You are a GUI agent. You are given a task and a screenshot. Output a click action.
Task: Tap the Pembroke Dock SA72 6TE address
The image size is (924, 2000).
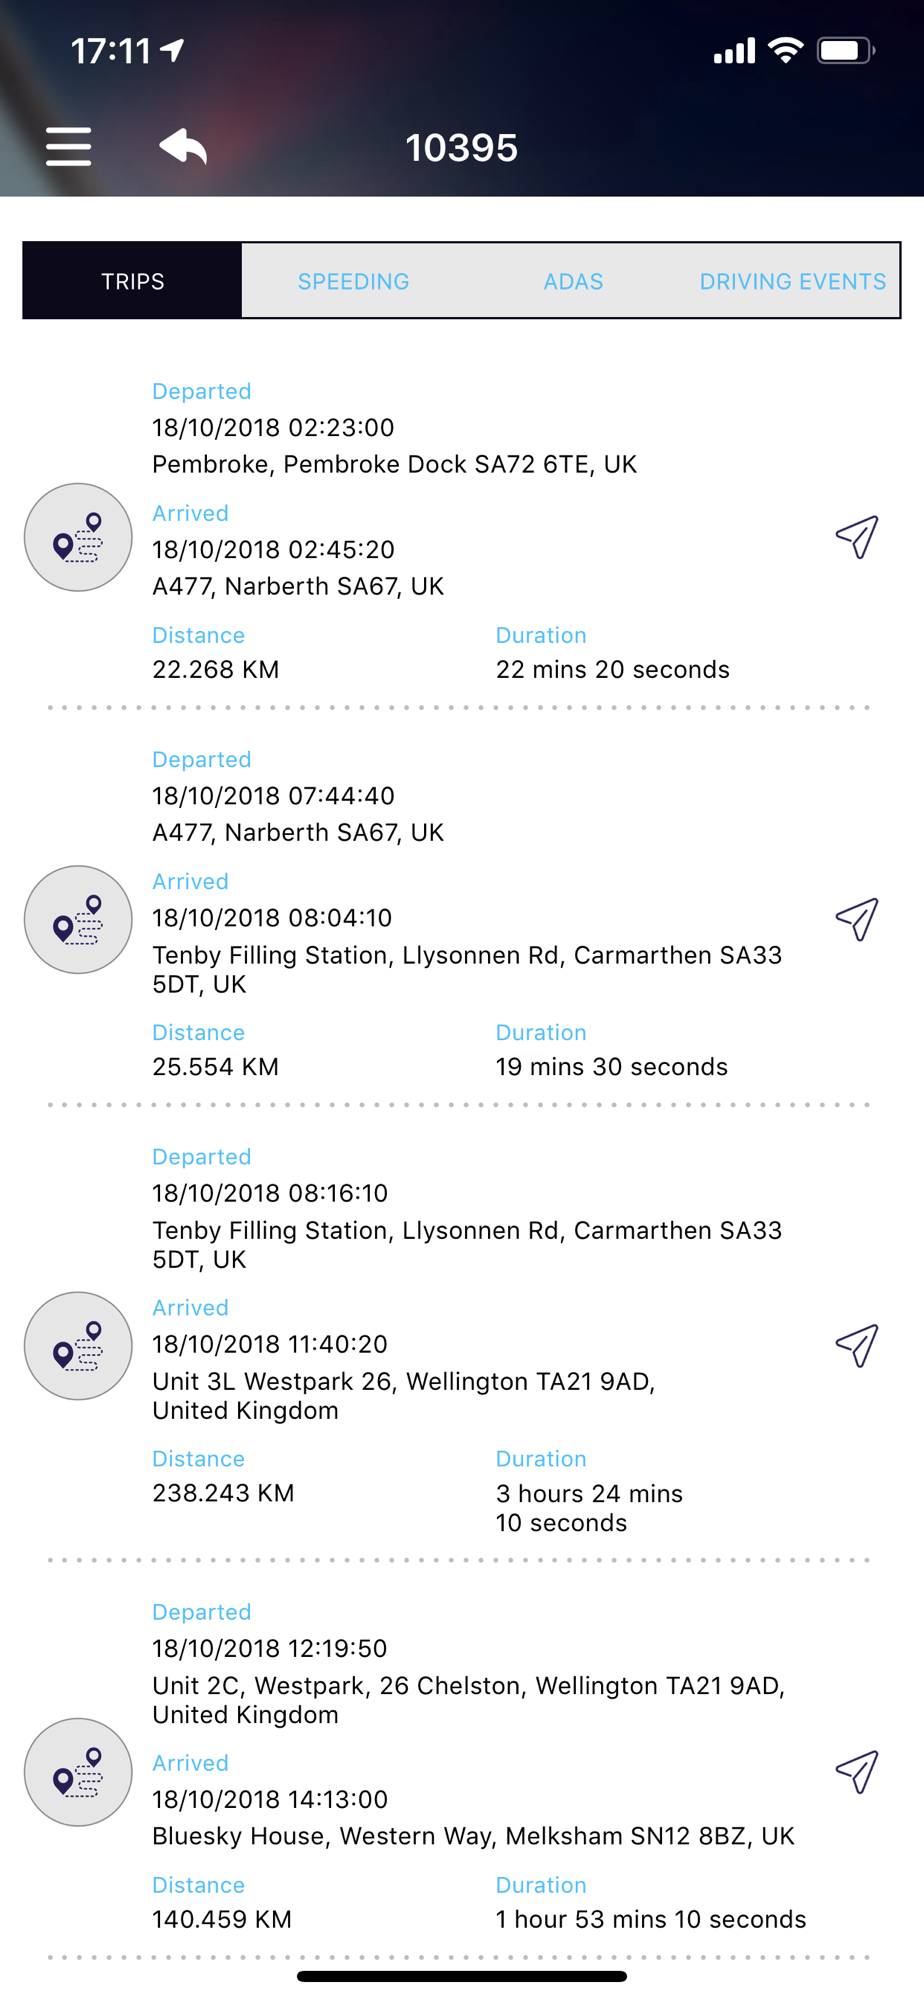coord(394,464)
